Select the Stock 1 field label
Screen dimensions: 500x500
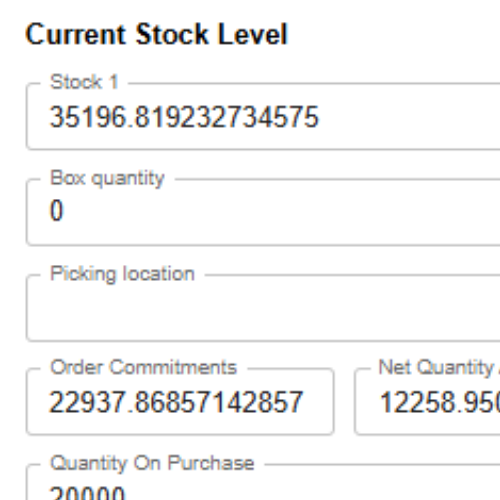[x=84, y=82]
